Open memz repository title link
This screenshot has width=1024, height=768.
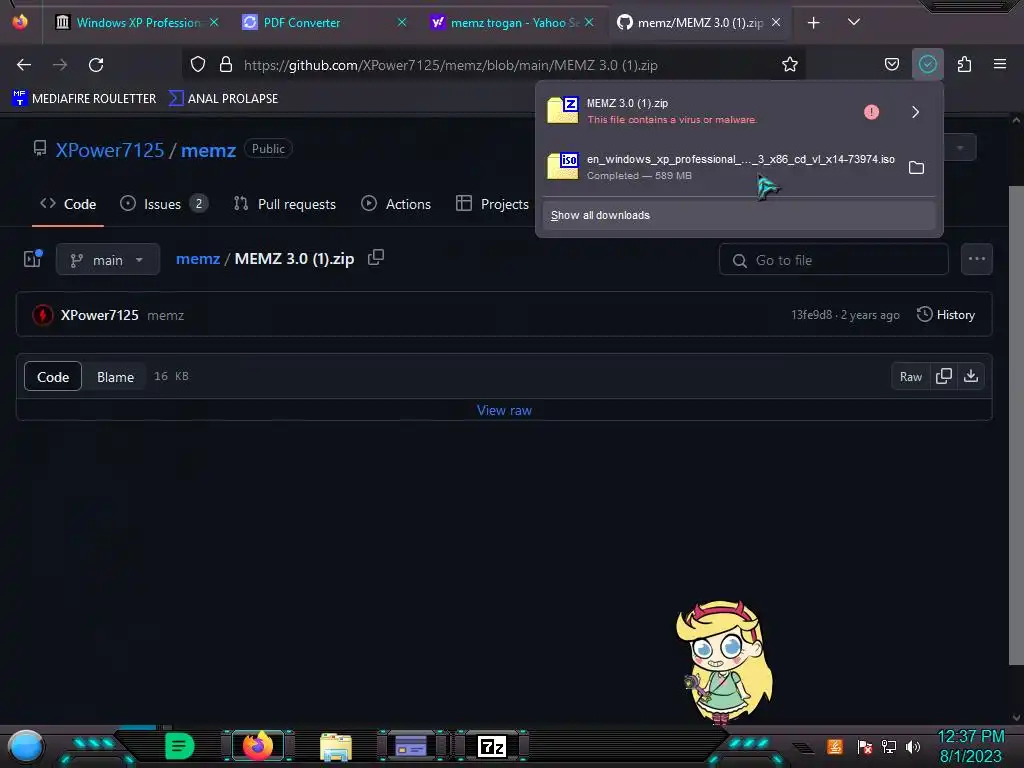208,150
